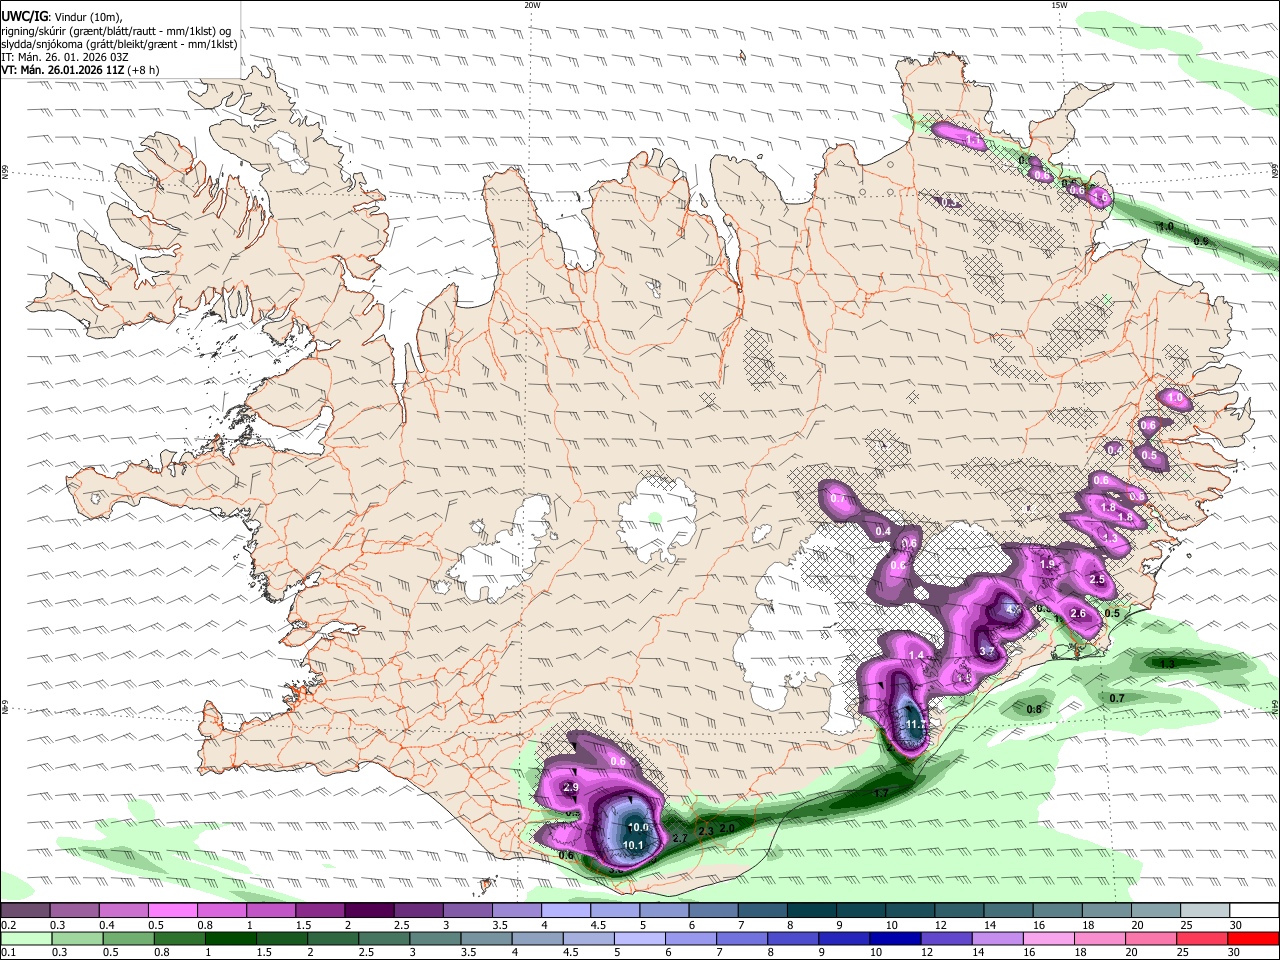Click the '1.9' snowfall value label

[1048, 565]
